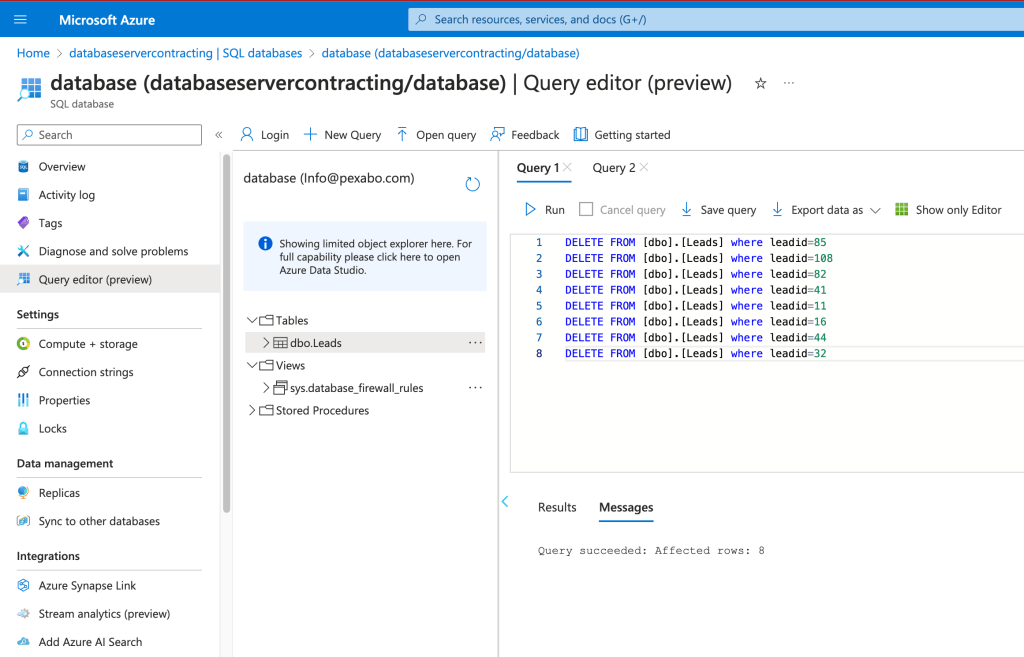
Task: Click the New Query plus icon
Action: click(x=310, y=135)
